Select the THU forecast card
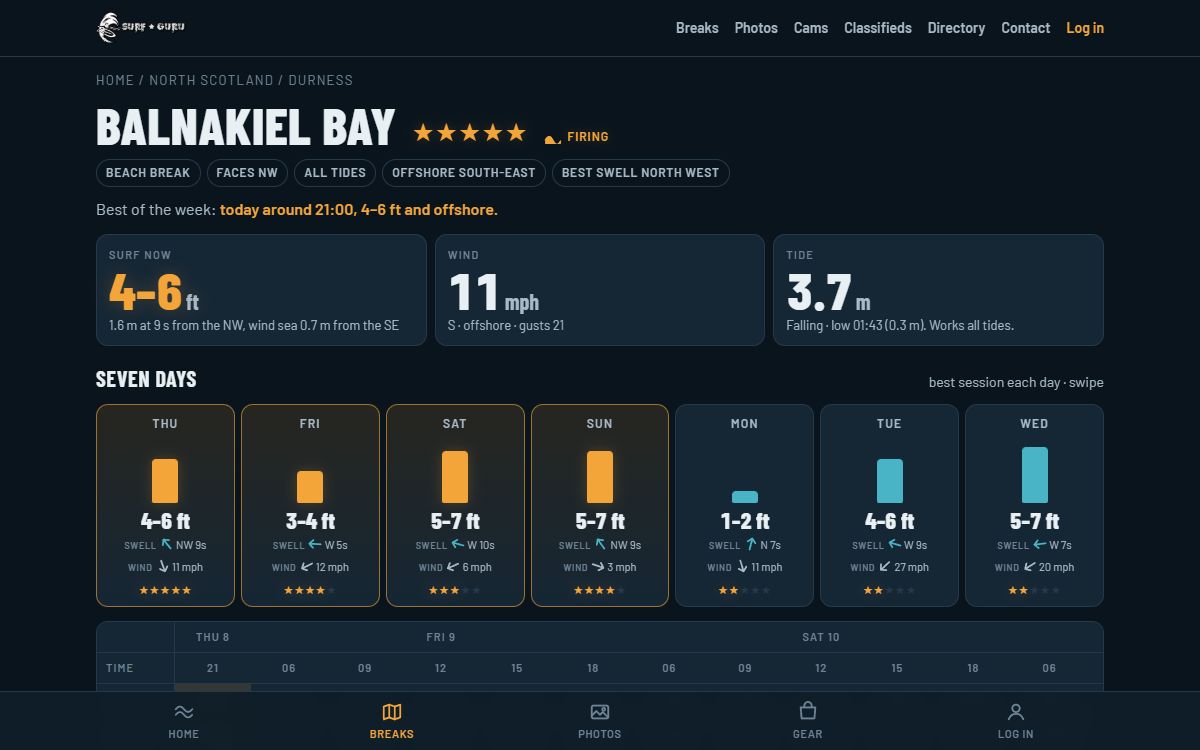 [x=165, y=505]
